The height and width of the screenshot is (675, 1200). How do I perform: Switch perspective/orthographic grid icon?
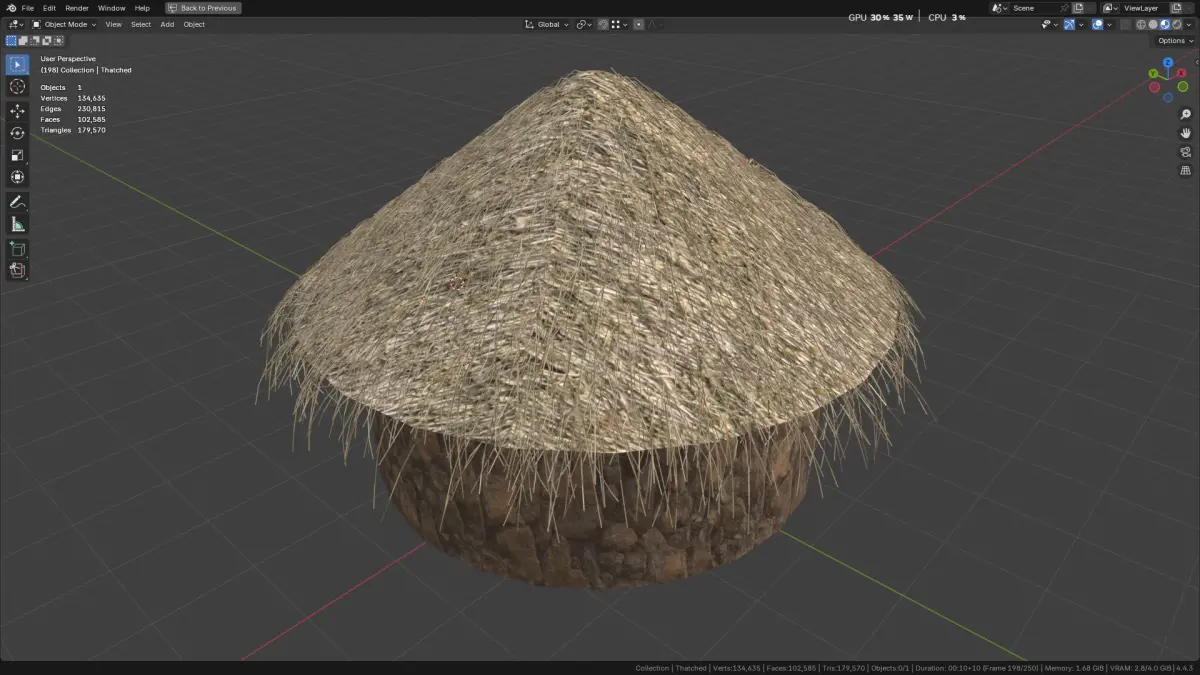point(1185,171)
